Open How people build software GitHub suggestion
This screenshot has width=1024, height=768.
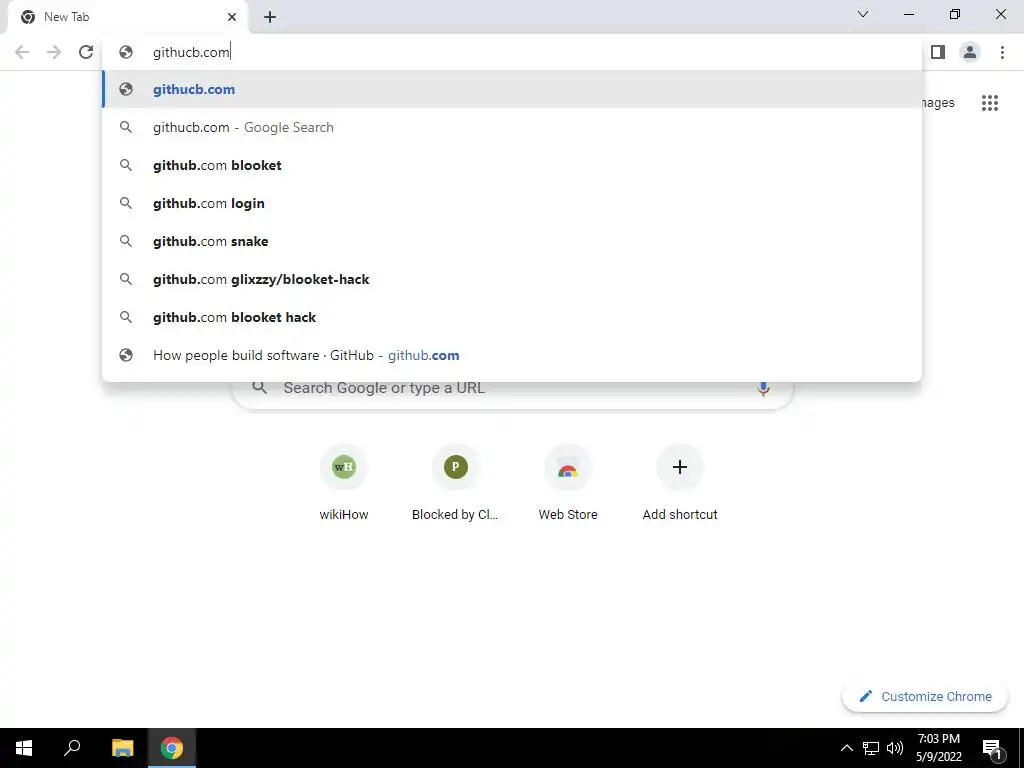coord(512,355)
